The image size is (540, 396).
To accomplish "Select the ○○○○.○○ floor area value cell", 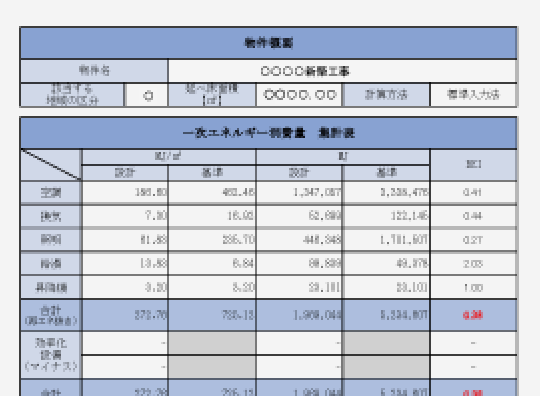I will 299,95.
